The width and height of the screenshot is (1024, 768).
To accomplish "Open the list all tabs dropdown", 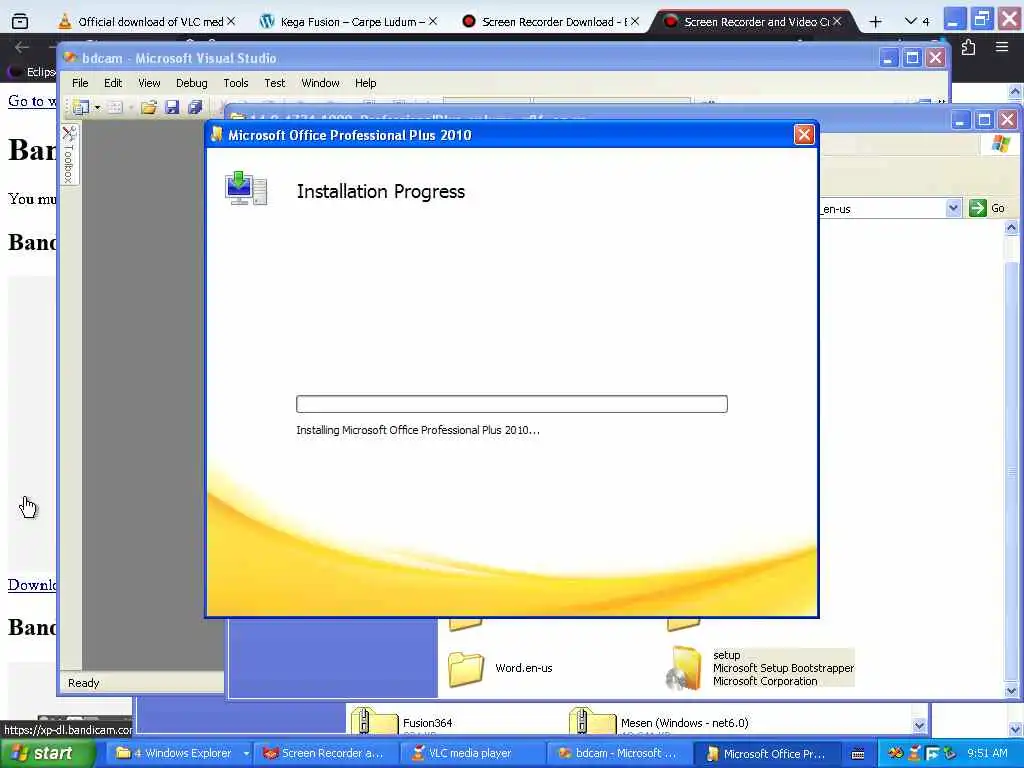I will point(916,22).
